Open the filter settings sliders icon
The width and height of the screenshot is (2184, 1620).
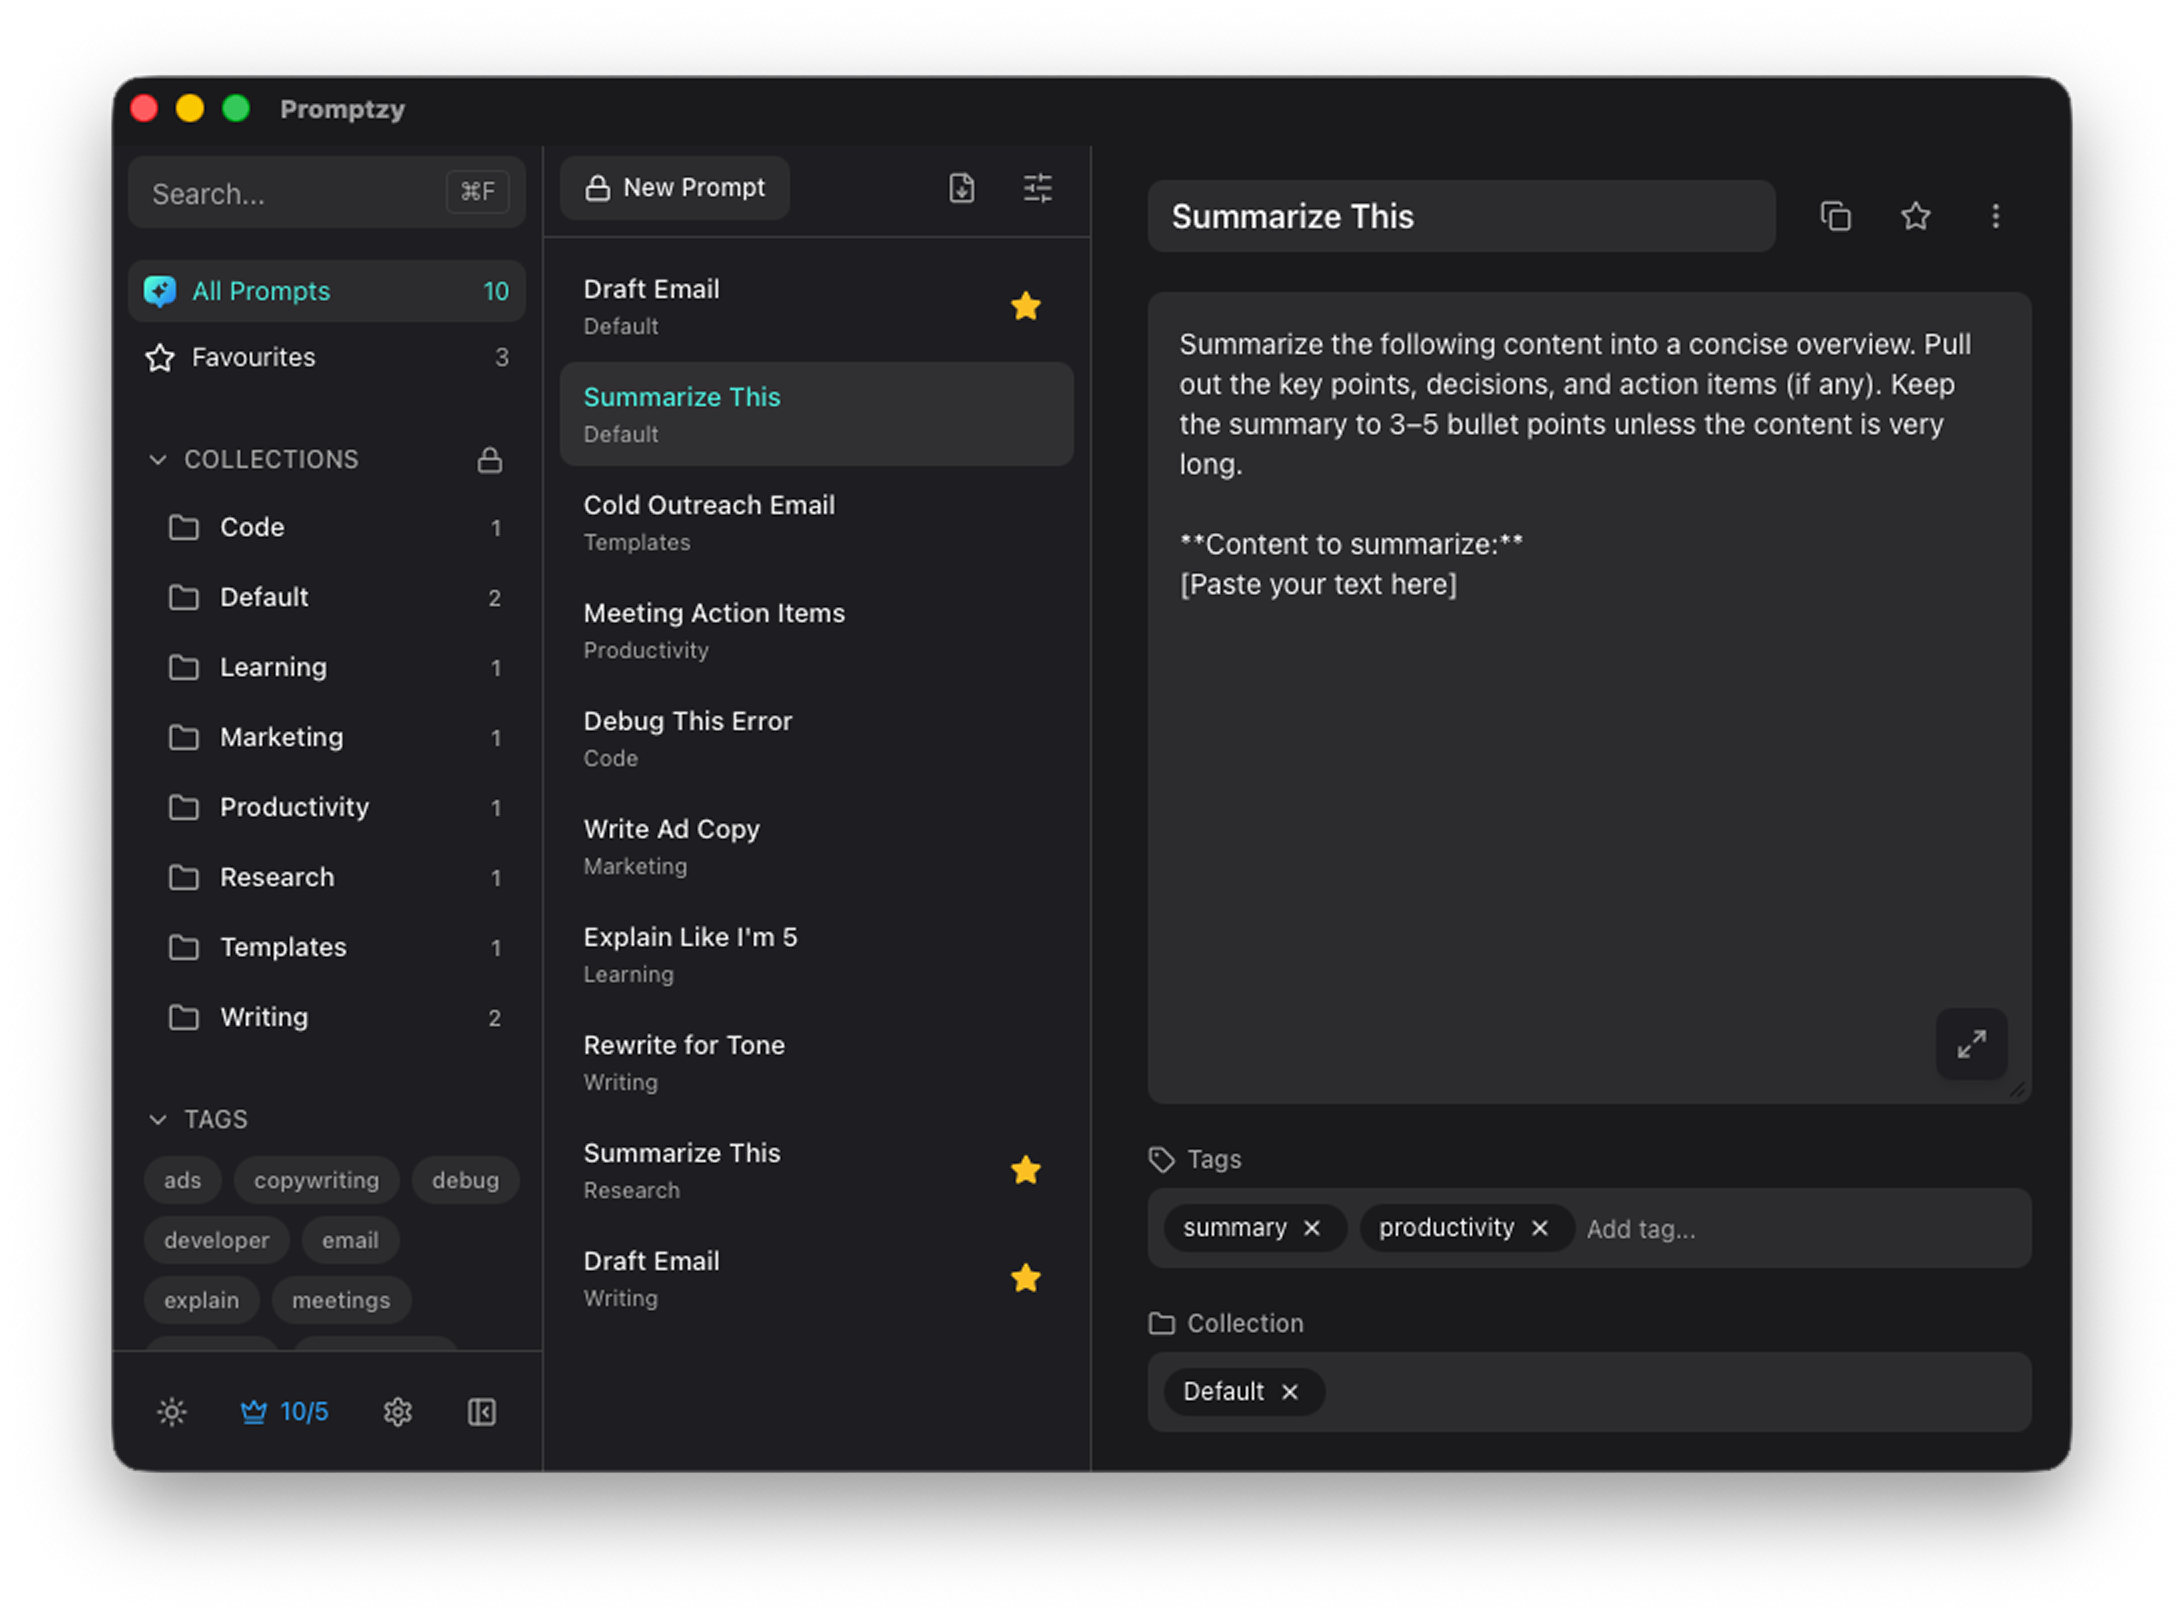1037,187
